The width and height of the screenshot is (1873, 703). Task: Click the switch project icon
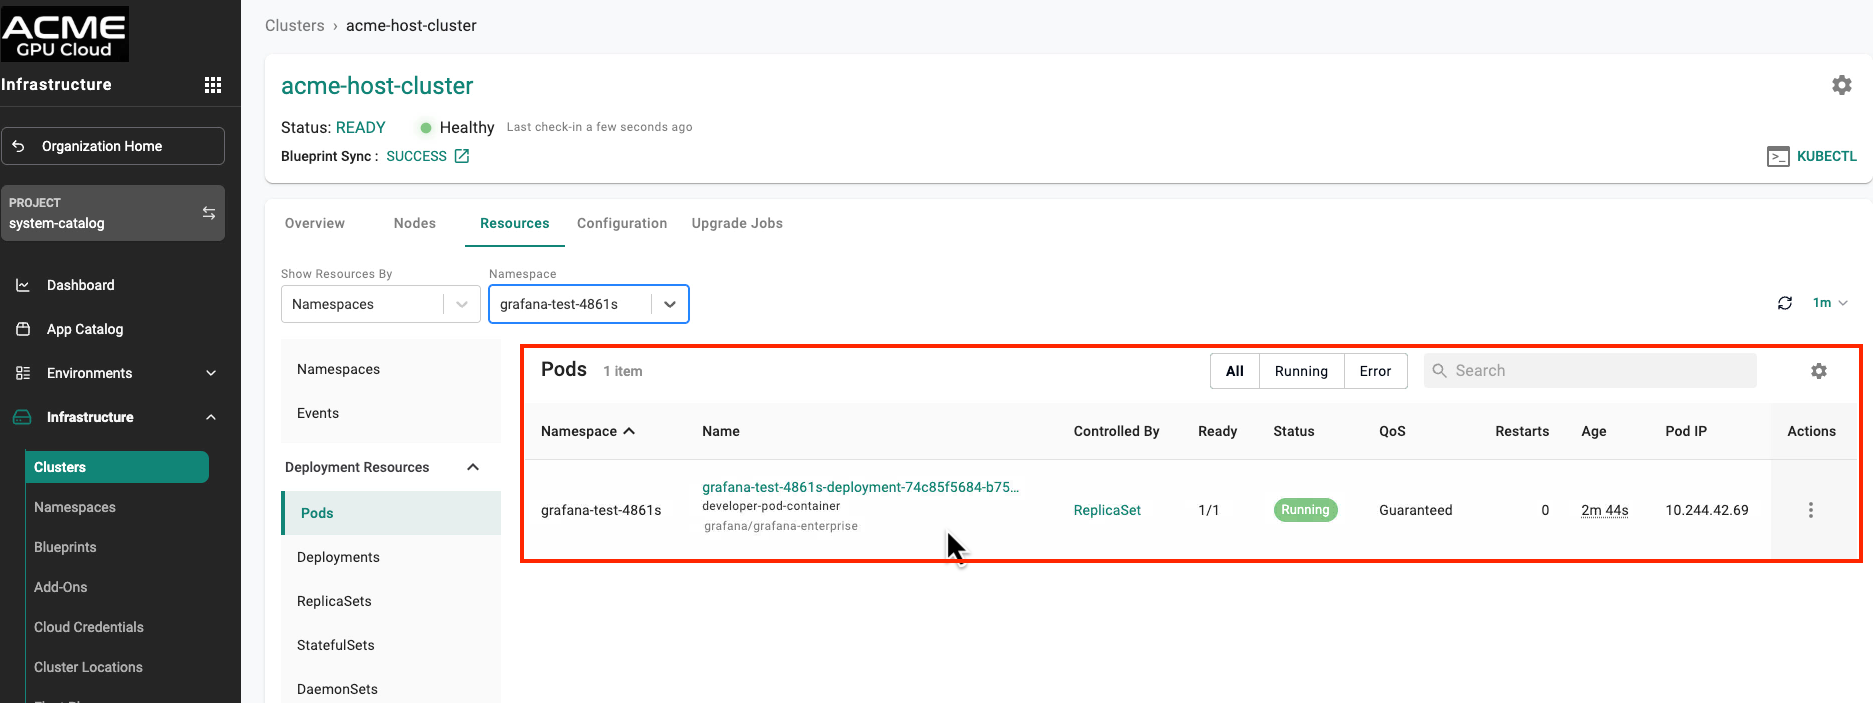point(209,213)
